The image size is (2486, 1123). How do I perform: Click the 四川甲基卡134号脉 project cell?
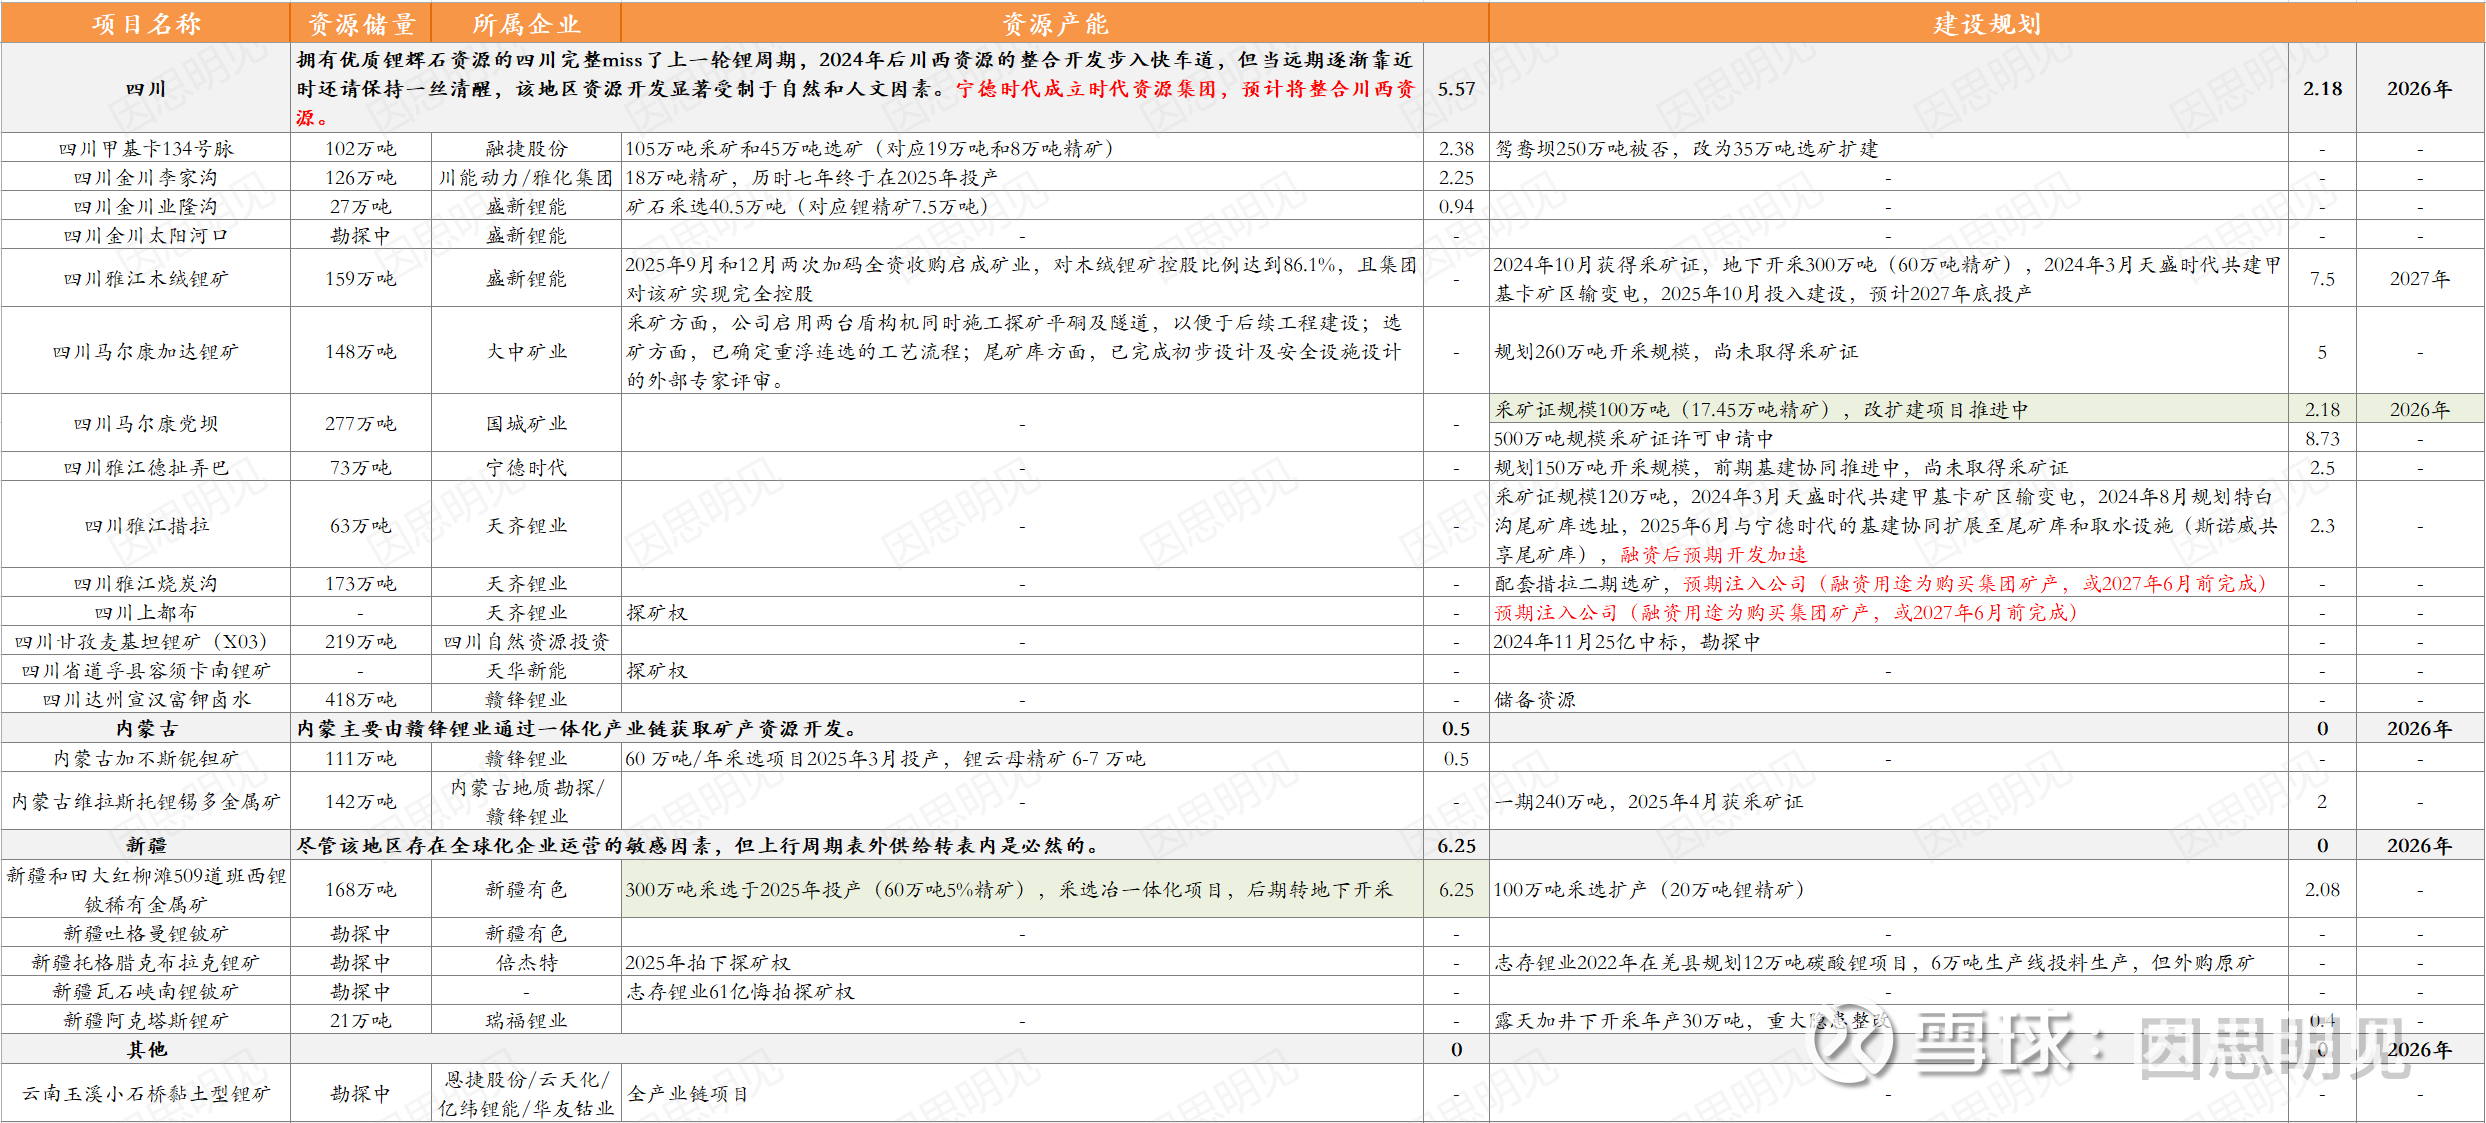point(146,149)
